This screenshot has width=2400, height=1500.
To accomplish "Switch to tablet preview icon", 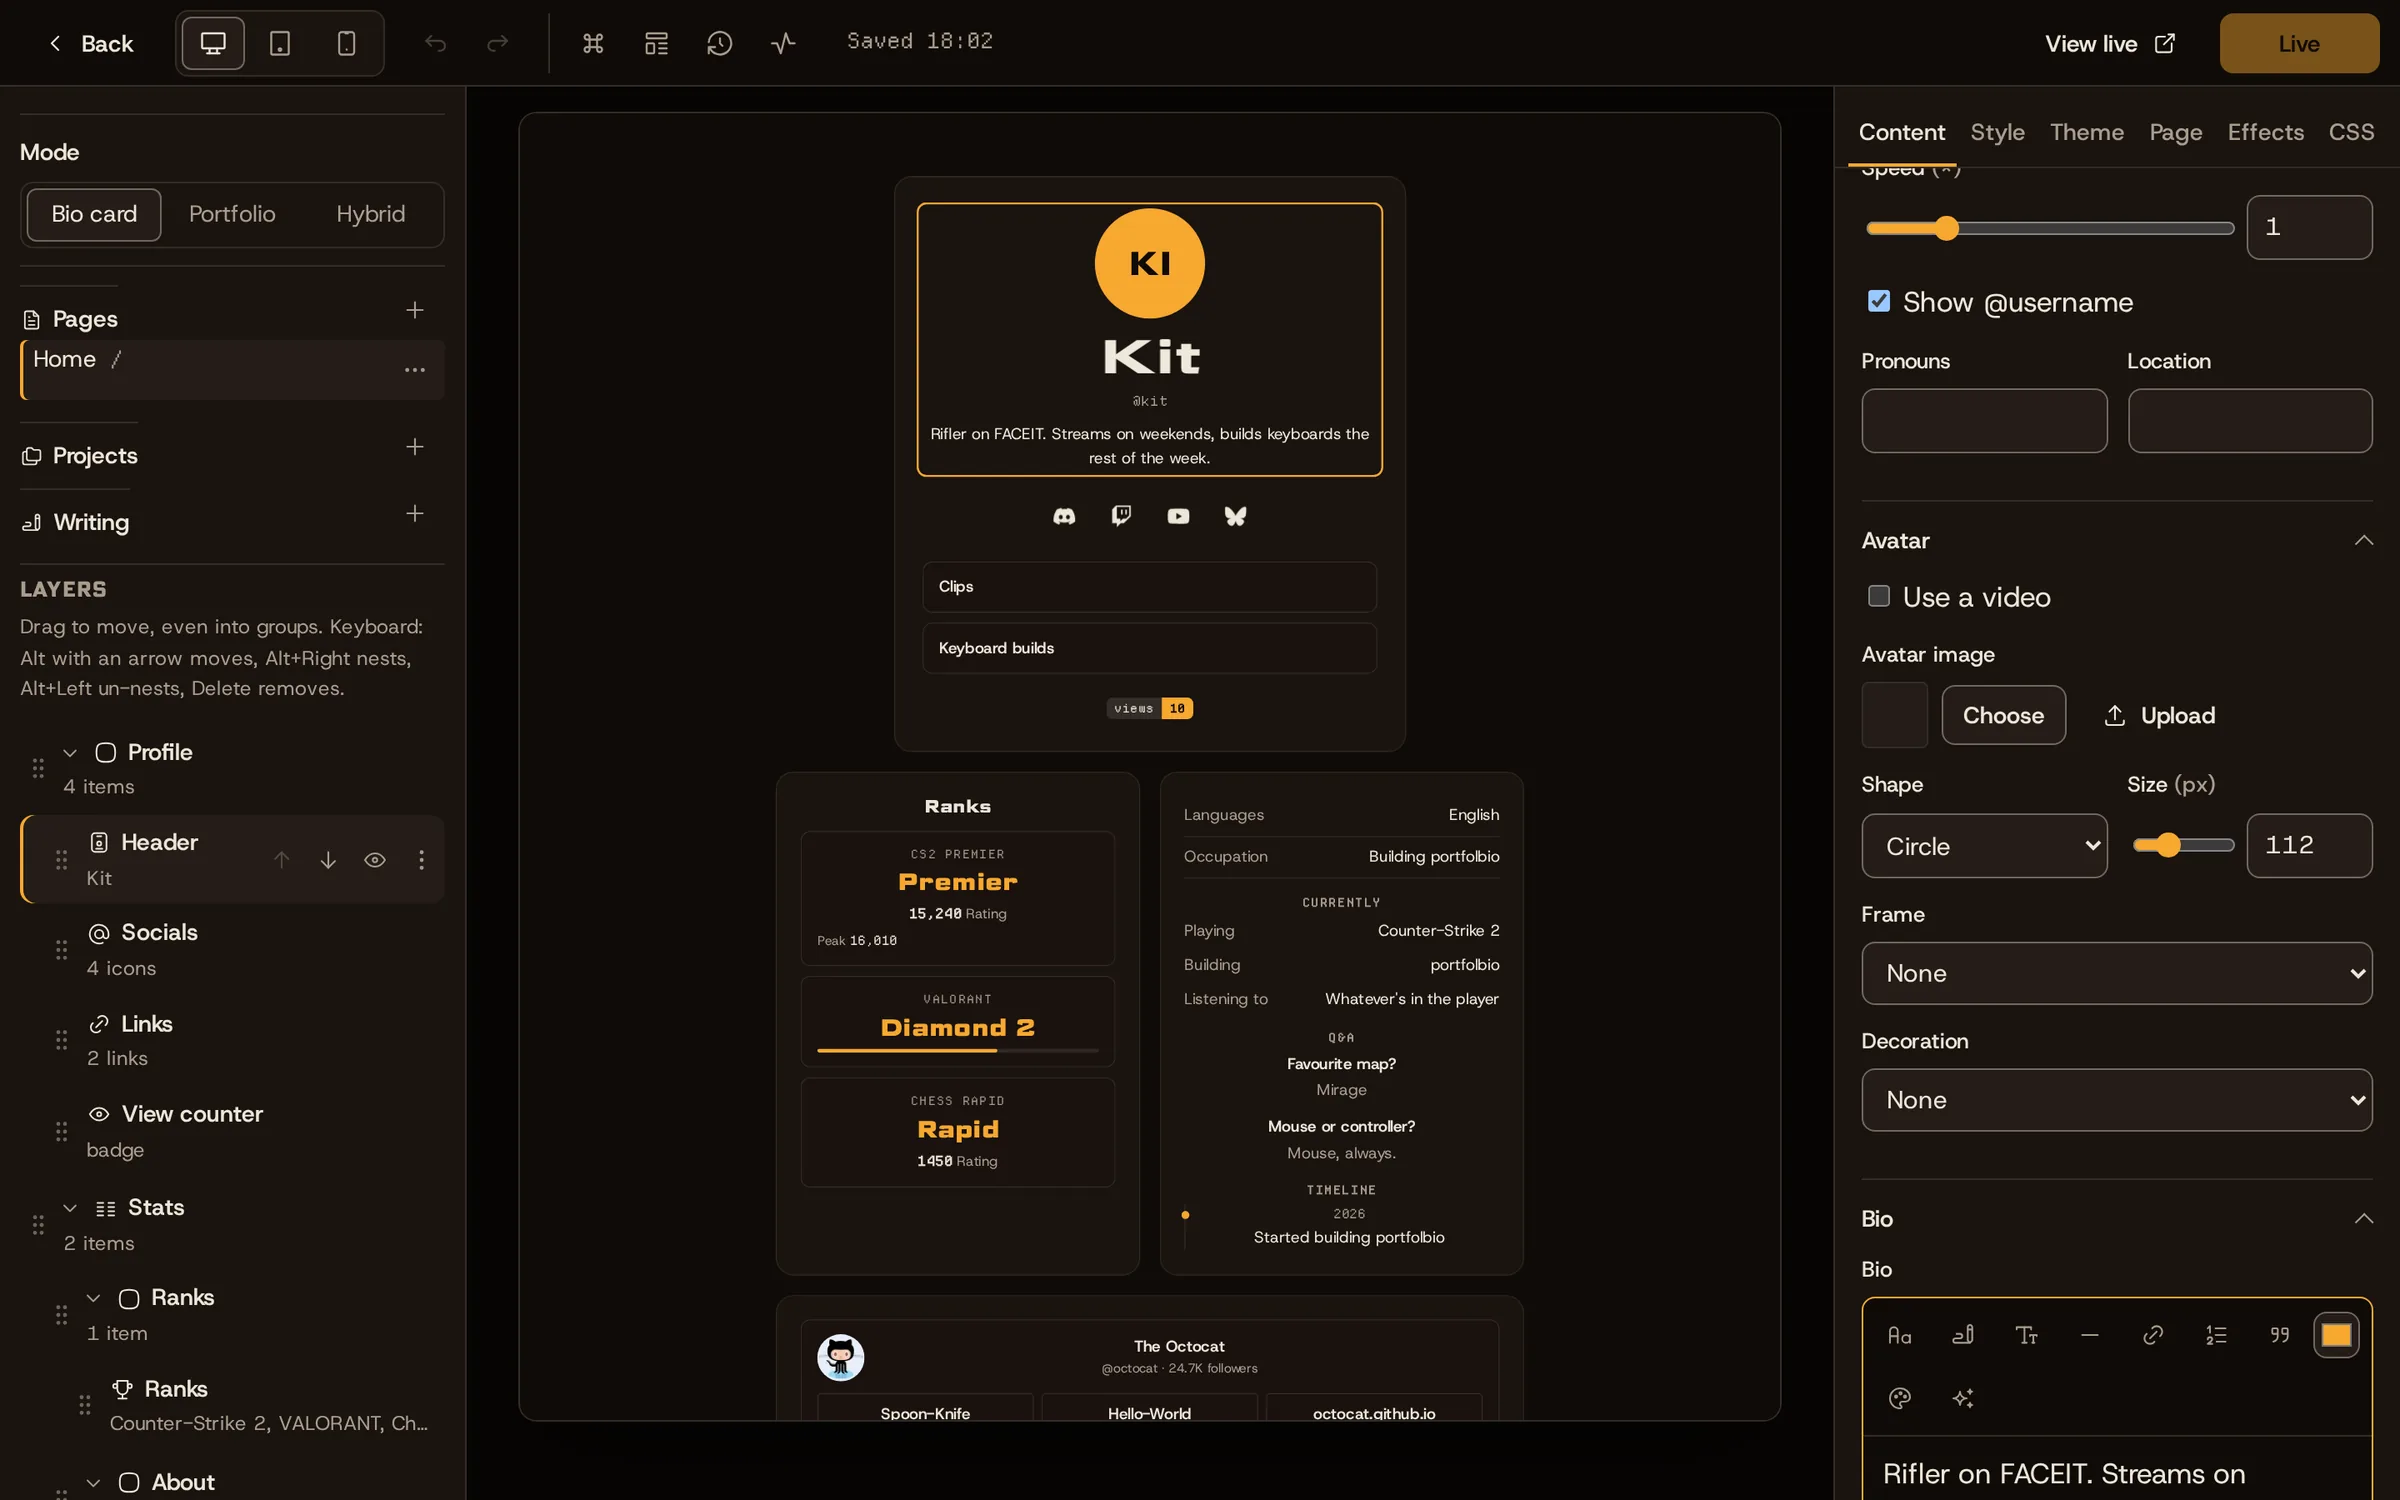I will [x=280, y=43].
